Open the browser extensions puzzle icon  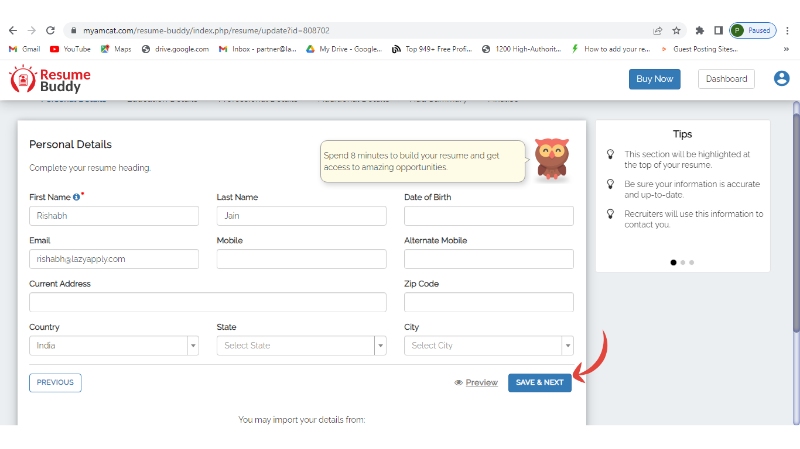point(700,30)
